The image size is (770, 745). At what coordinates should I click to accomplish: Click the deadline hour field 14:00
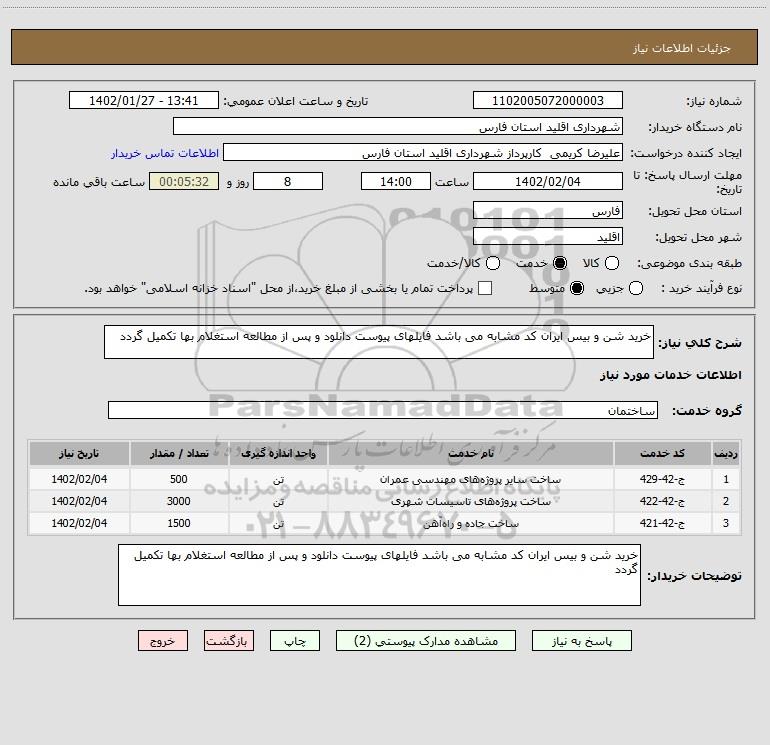pos(396,181)
